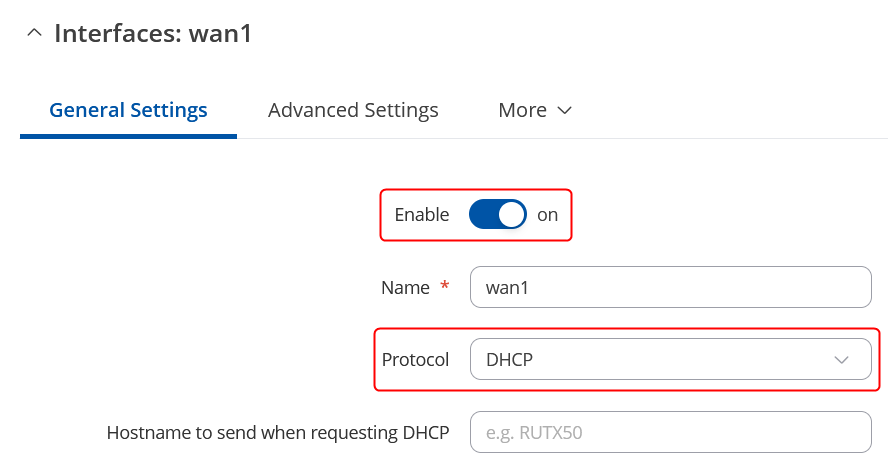Toggle the Enable switch off
This screenshot has height=468, width=888.
(497, 214)
